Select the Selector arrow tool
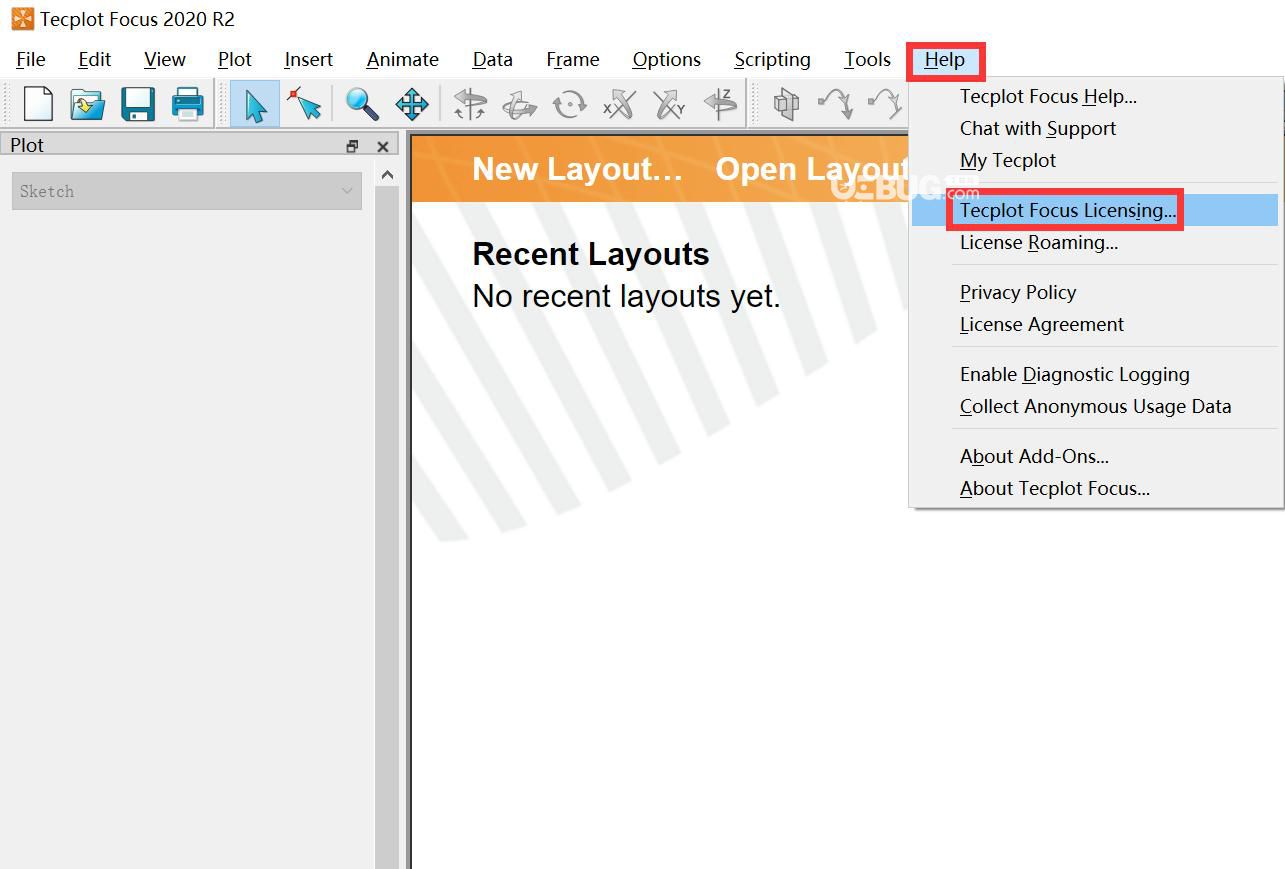The image size is (1285, 869). [255, 104]
